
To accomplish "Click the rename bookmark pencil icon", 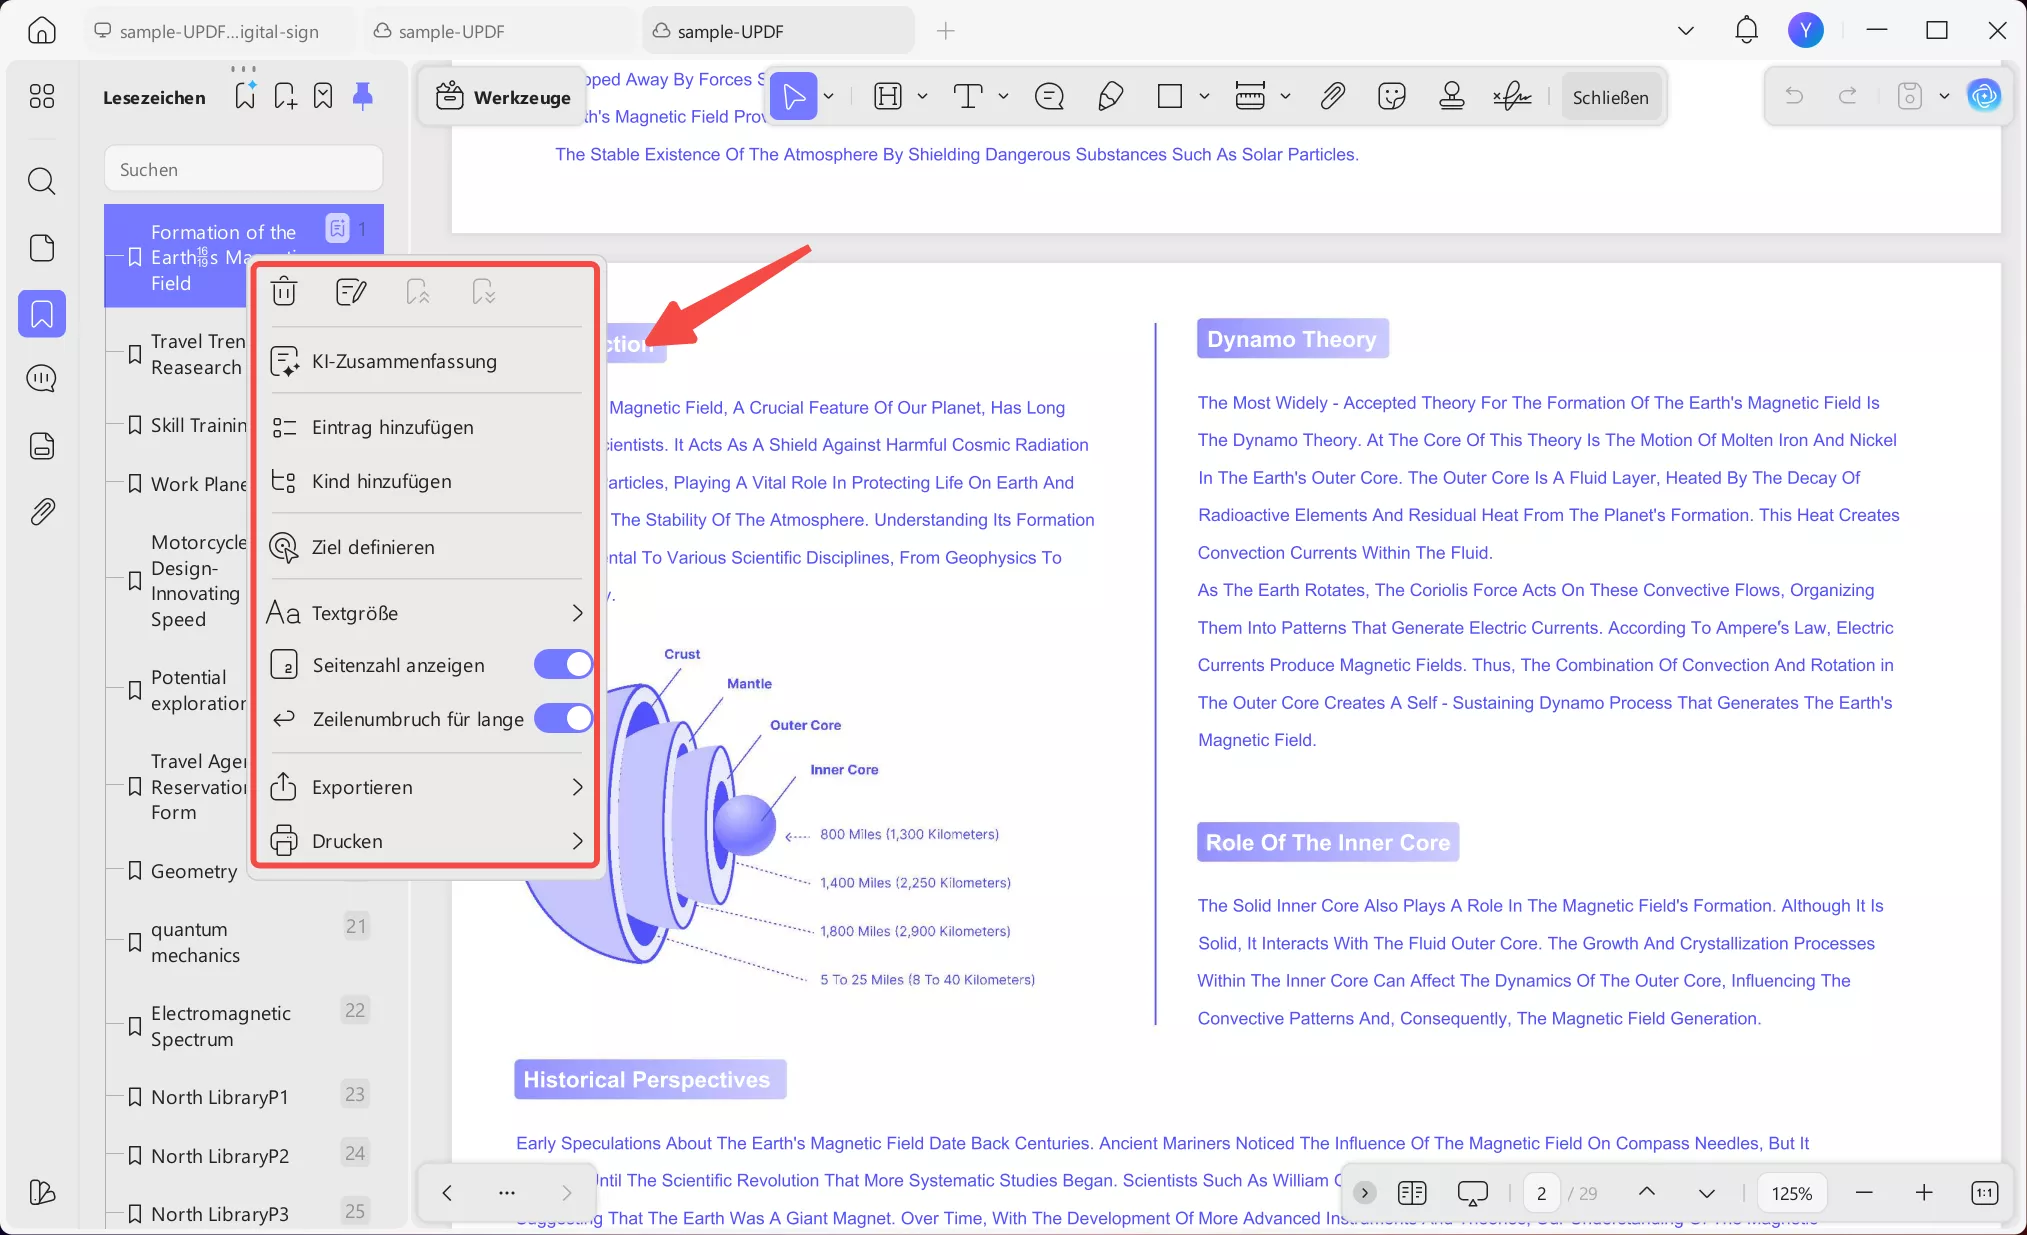I will click(351, 291).
